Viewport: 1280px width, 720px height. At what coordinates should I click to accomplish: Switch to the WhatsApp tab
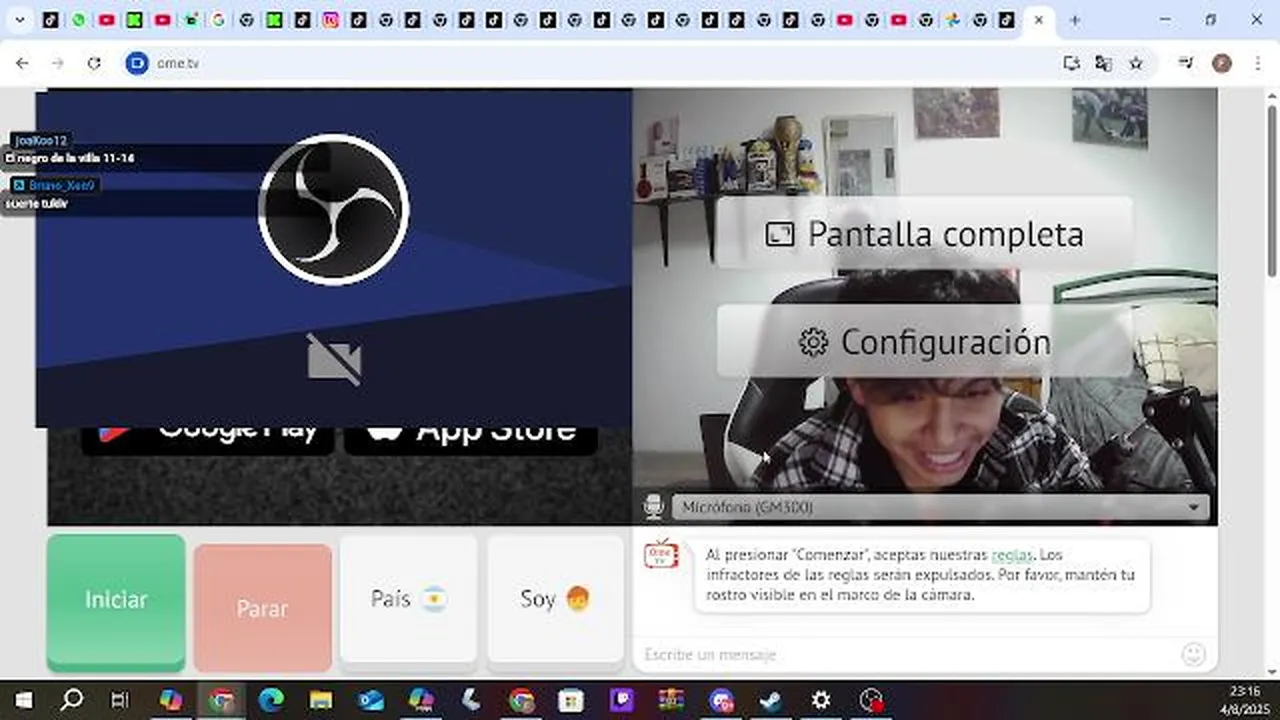tap(79, 20)
